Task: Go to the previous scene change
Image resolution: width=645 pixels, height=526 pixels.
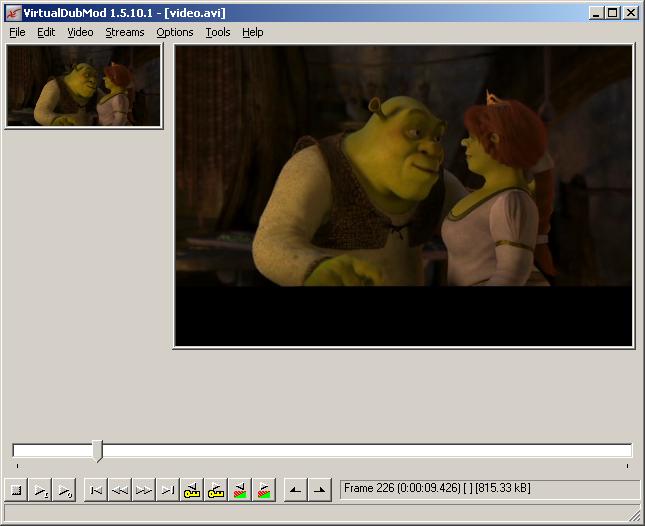Action: coord(240,490)
